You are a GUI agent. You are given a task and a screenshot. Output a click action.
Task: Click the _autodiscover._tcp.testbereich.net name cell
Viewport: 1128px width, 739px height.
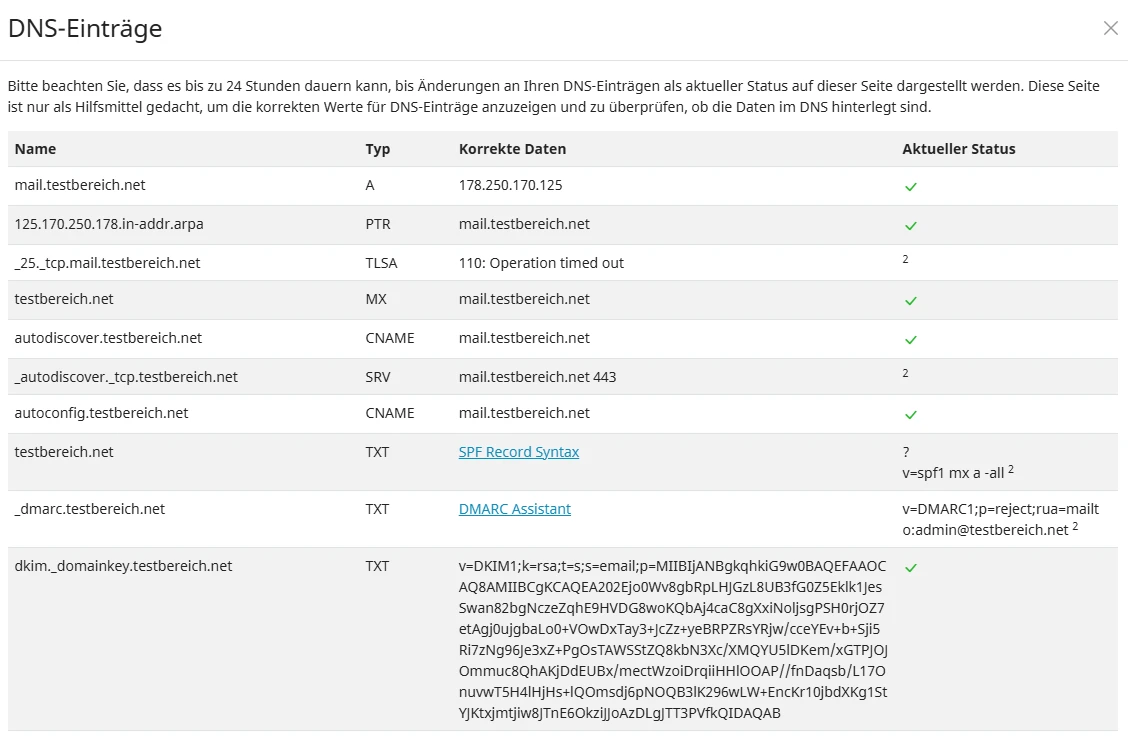126,376
